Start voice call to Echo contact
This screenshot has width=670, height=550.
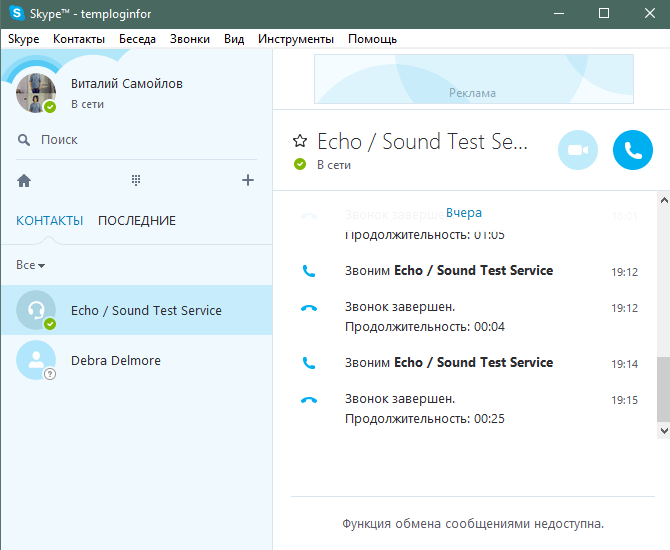click(x=632, y=150)
